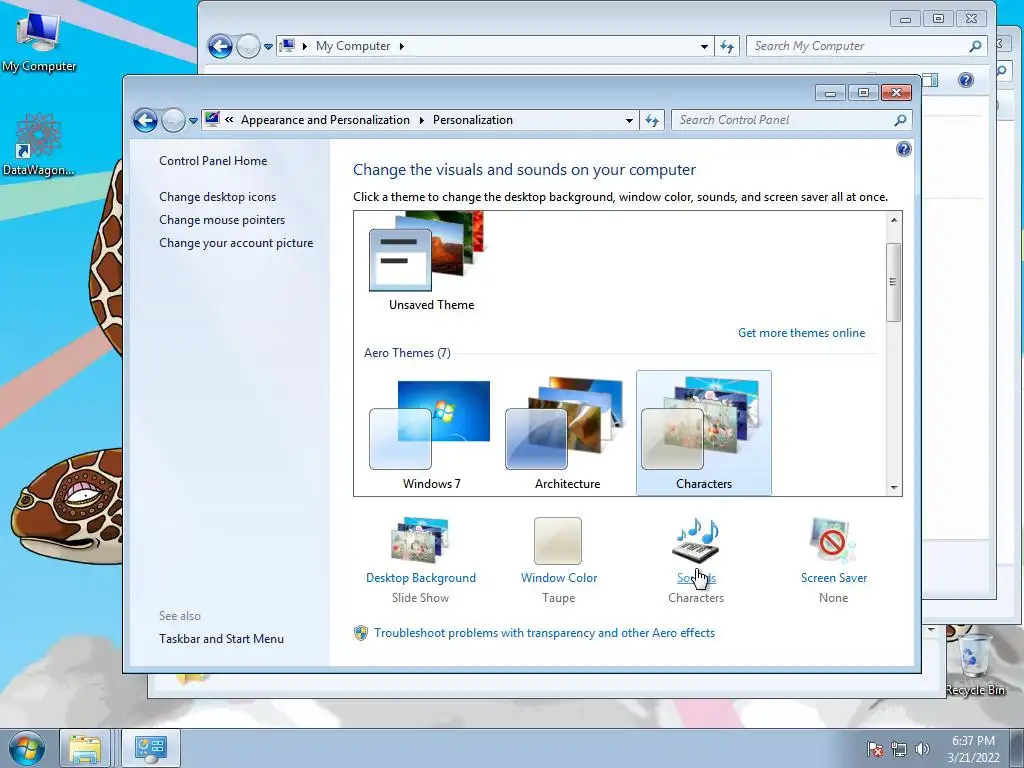
Task: Select the Architecture theme
Action: point(567,432)
